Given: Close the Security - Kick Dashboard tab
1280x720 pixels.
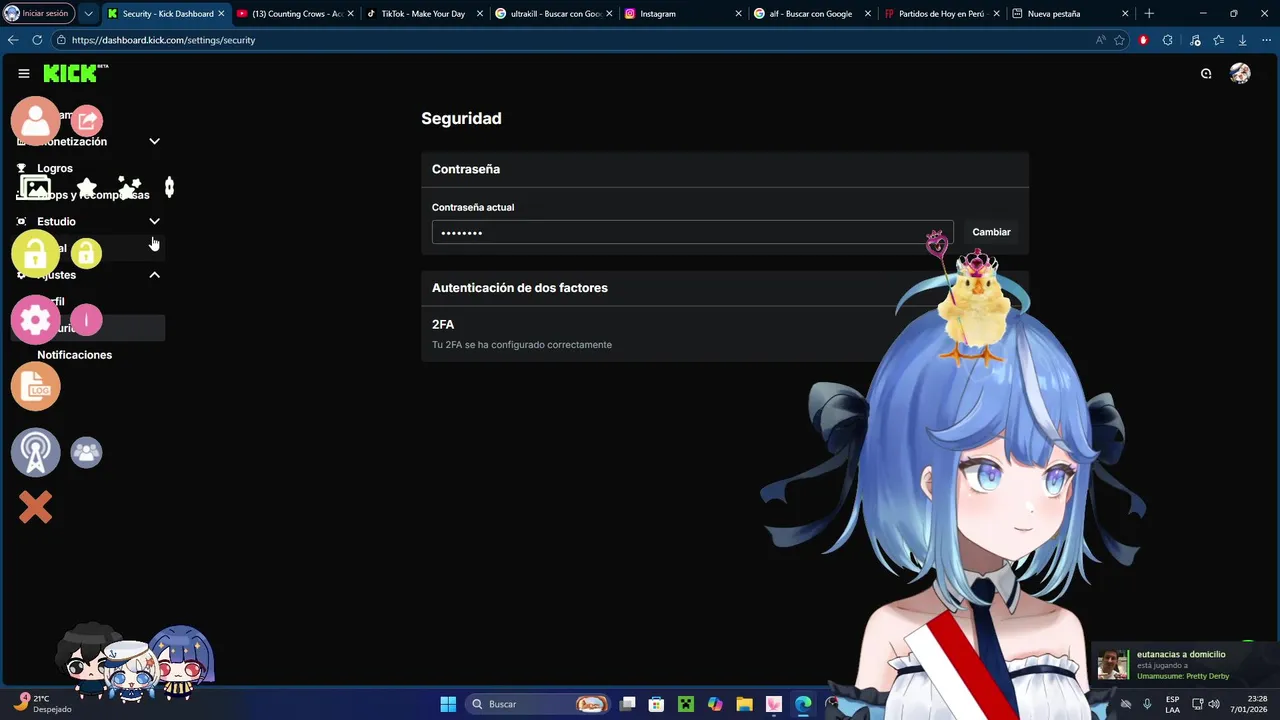Looking at the screenshot, I should (221, 14).
